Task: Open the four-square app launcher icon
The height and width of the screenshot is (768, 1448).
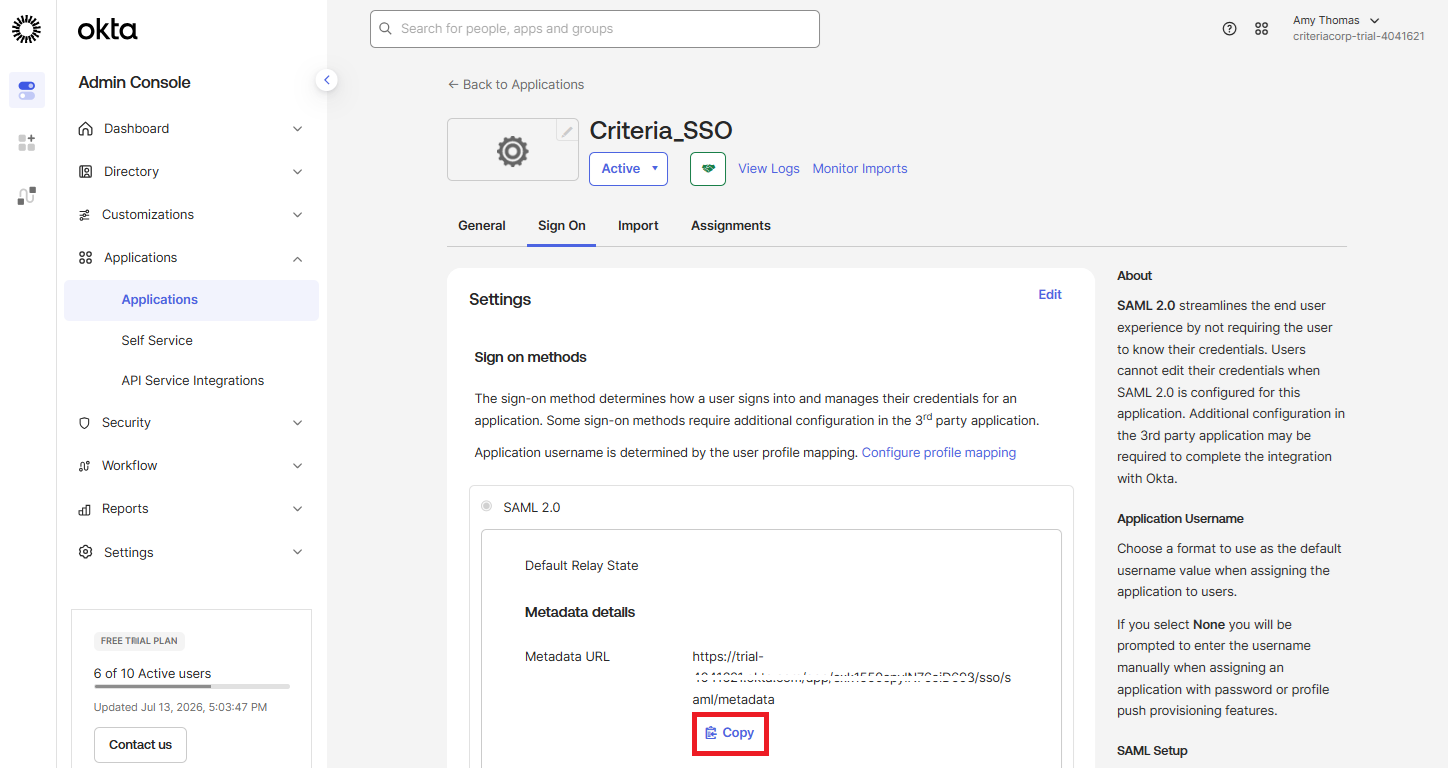Action: 1262,29
